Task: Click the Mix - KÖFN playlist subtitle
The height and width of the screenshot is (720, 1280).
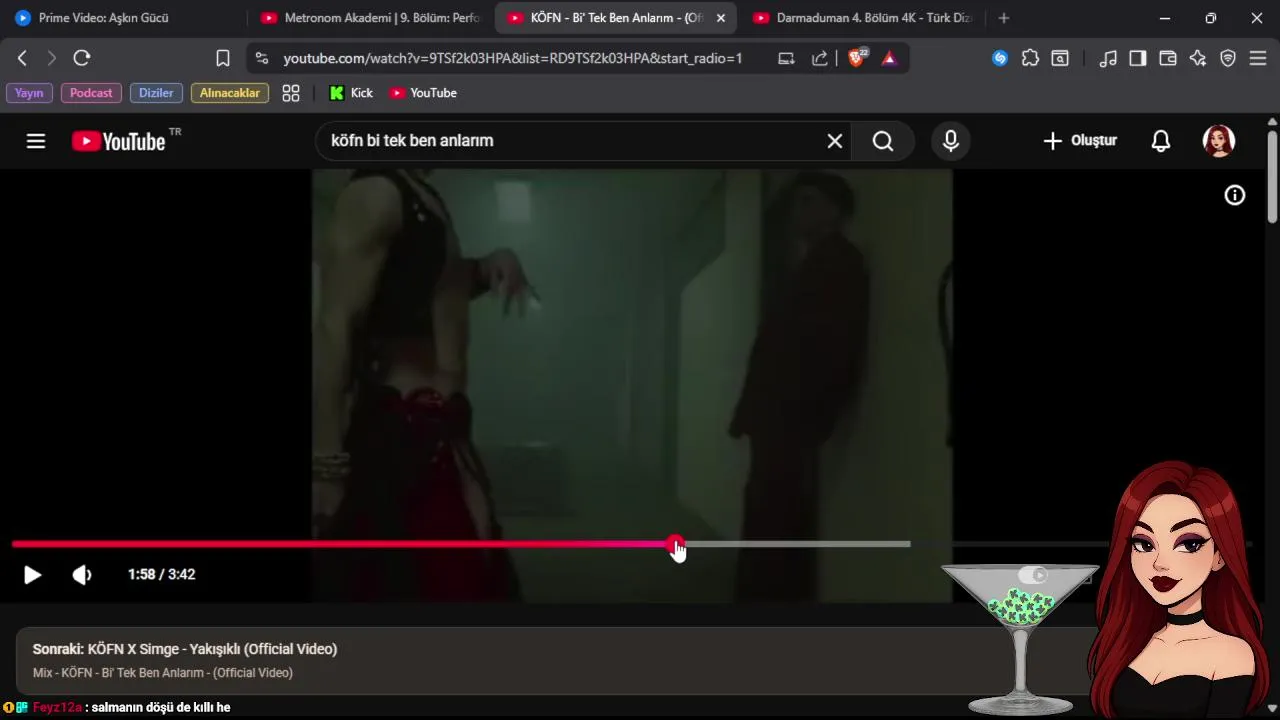Action: [163, 673]
